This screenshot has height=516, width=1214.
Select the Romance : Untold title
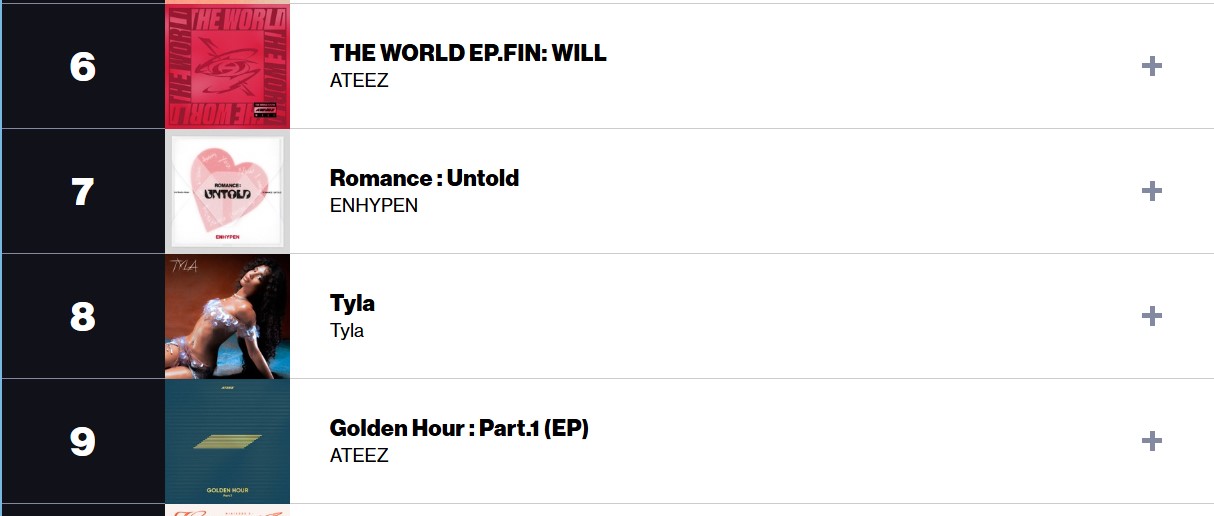tap(424, 178)
